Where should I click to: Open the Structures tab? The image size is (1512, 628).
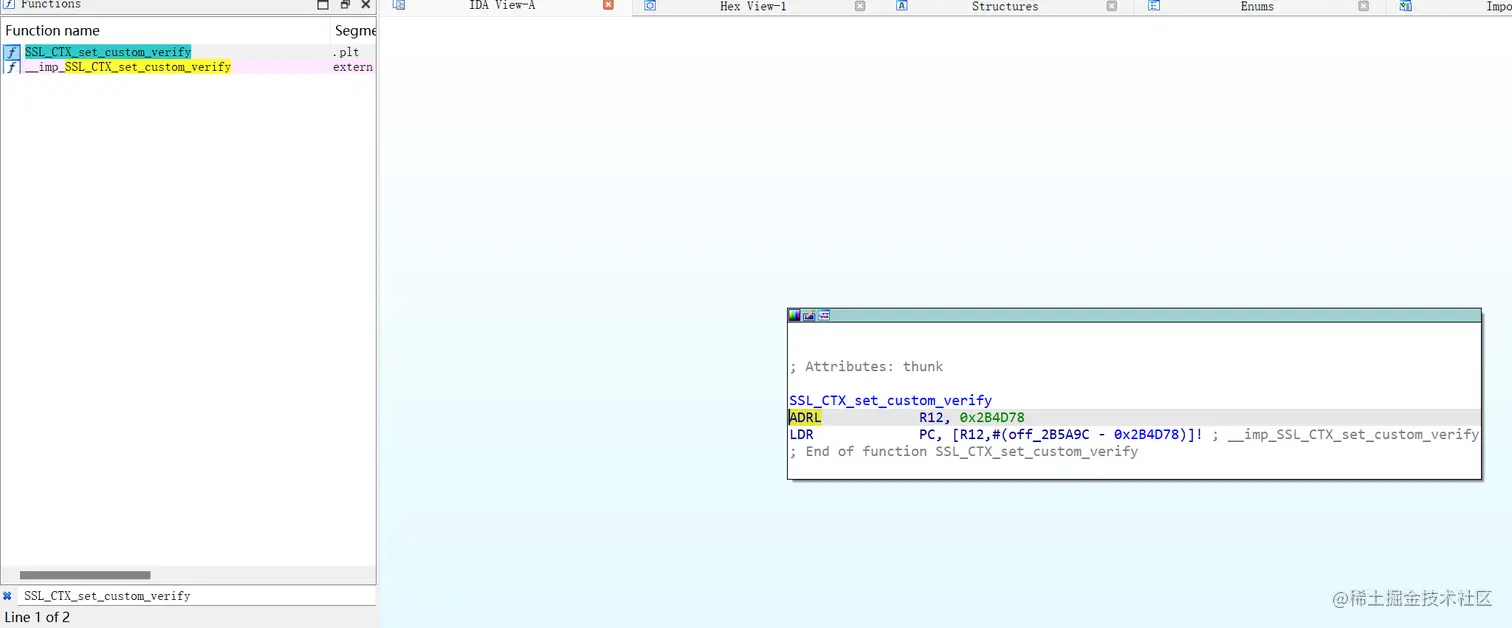1005,6
